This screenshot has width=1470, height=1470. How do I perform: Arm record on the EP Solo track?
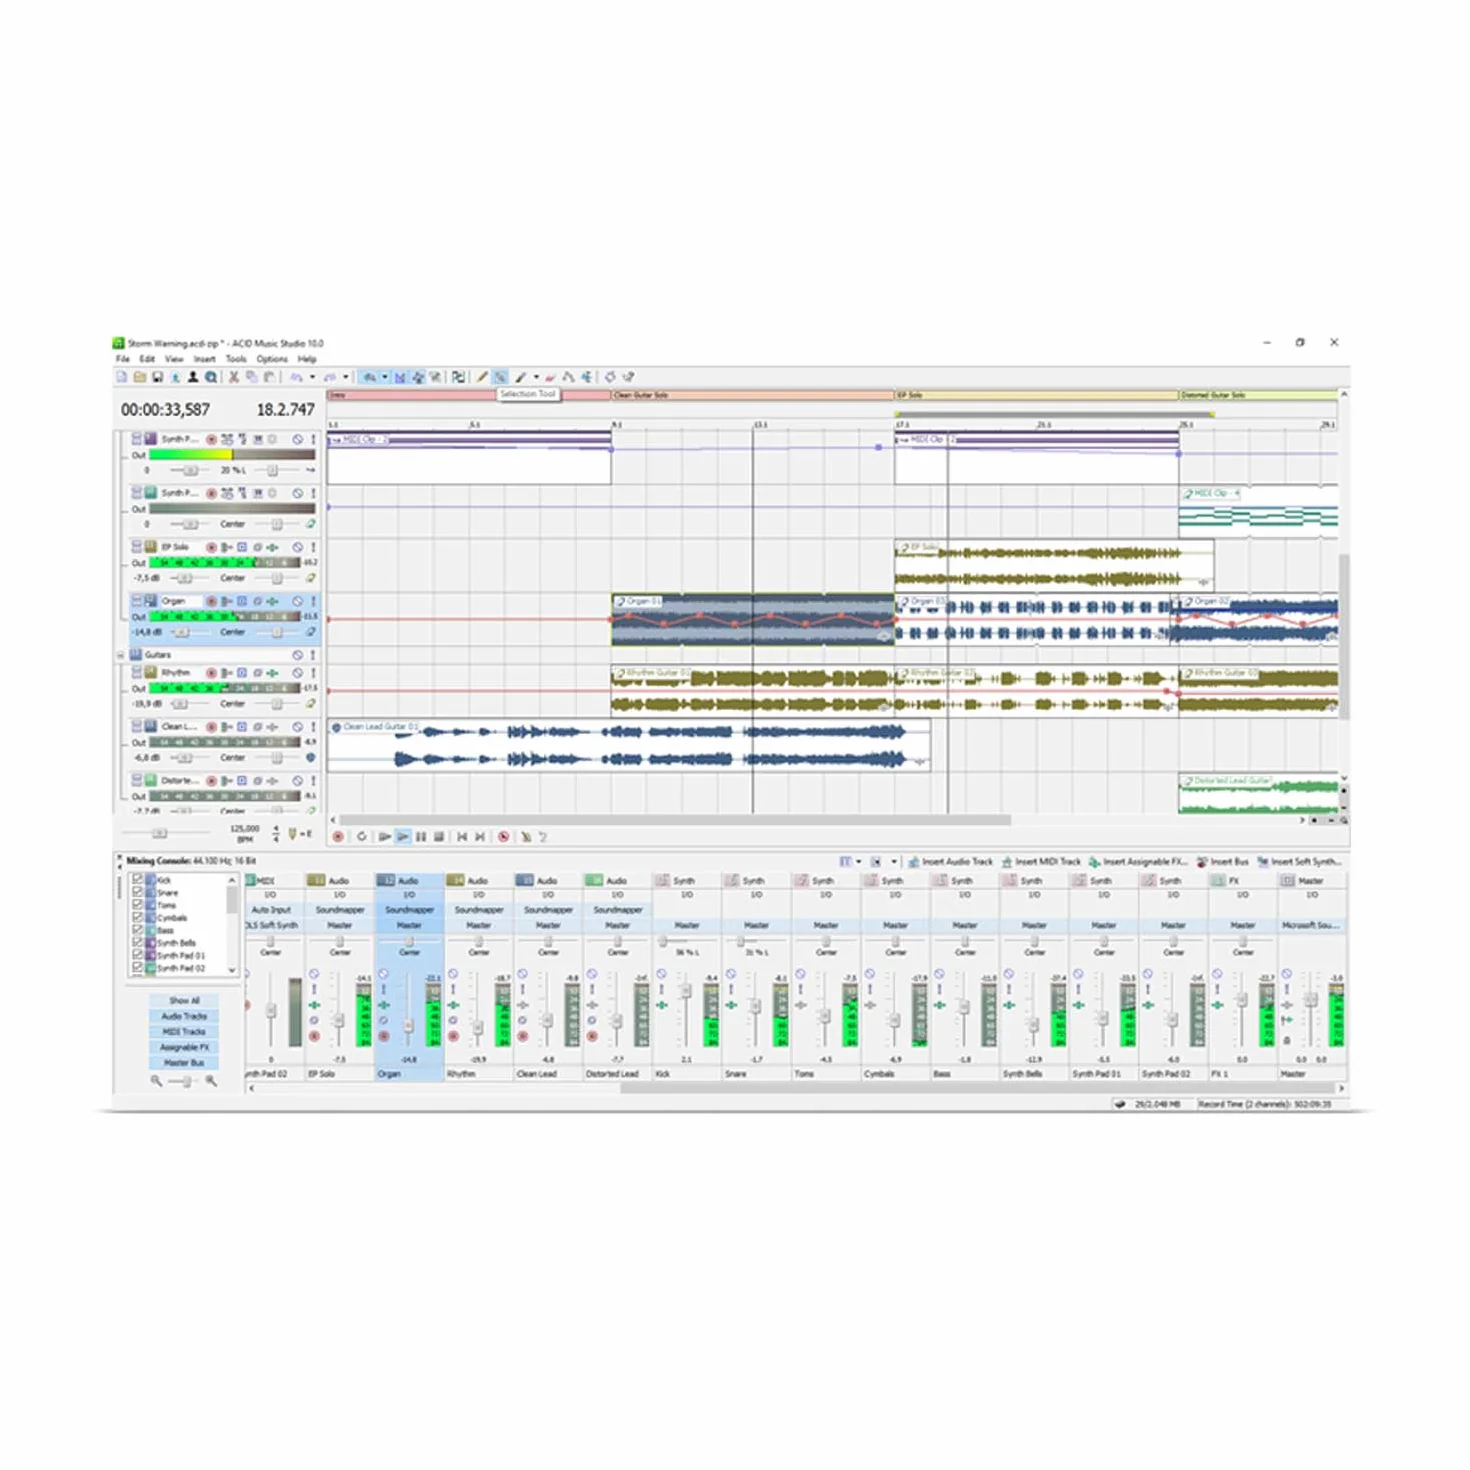211,547
